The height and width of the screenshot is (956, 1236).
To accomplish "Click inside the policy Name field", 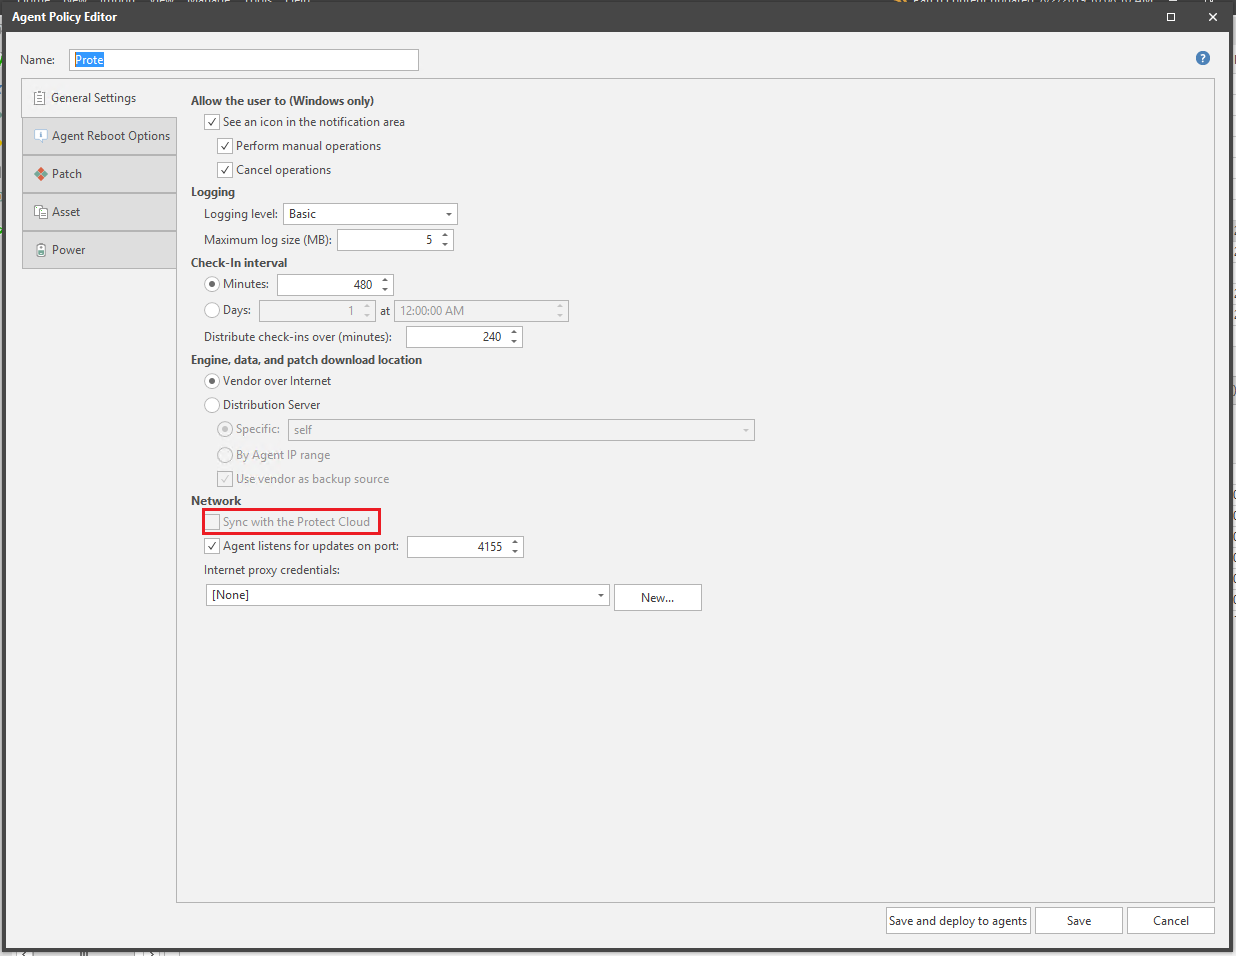I will 243,59.
